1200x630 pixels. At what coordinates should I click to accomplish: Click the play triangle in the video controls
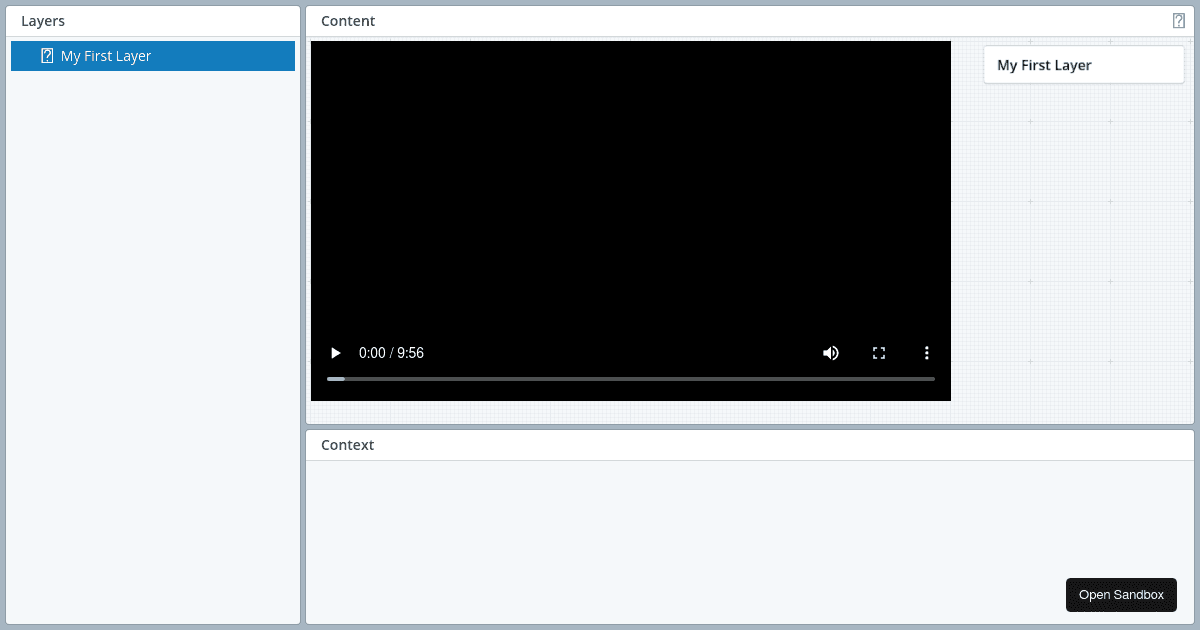pos(335,353)
